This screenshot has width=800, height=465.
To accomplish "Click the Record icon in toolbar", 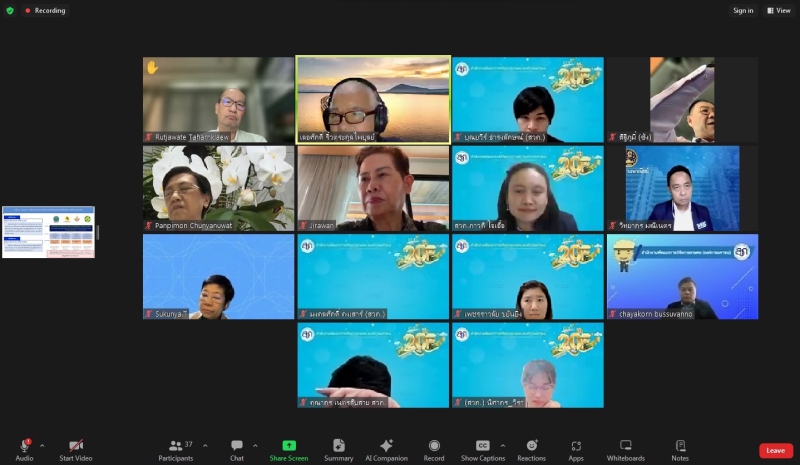I will 434,446.
